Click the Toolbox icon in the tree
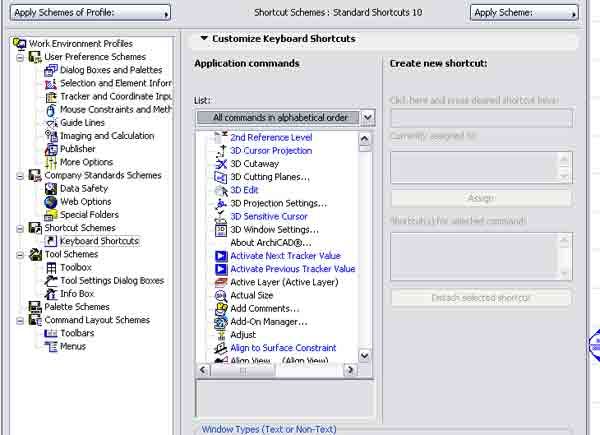Viewport: 600px width, 435px height. pyautogui.click(x=51, y=267)
